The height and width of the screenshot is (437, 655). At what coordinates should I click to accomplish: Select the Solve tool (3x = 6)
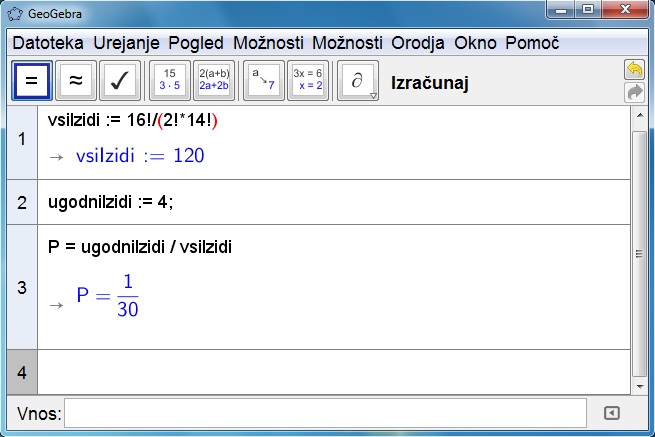pyautogui.click(x=308, y=80)
